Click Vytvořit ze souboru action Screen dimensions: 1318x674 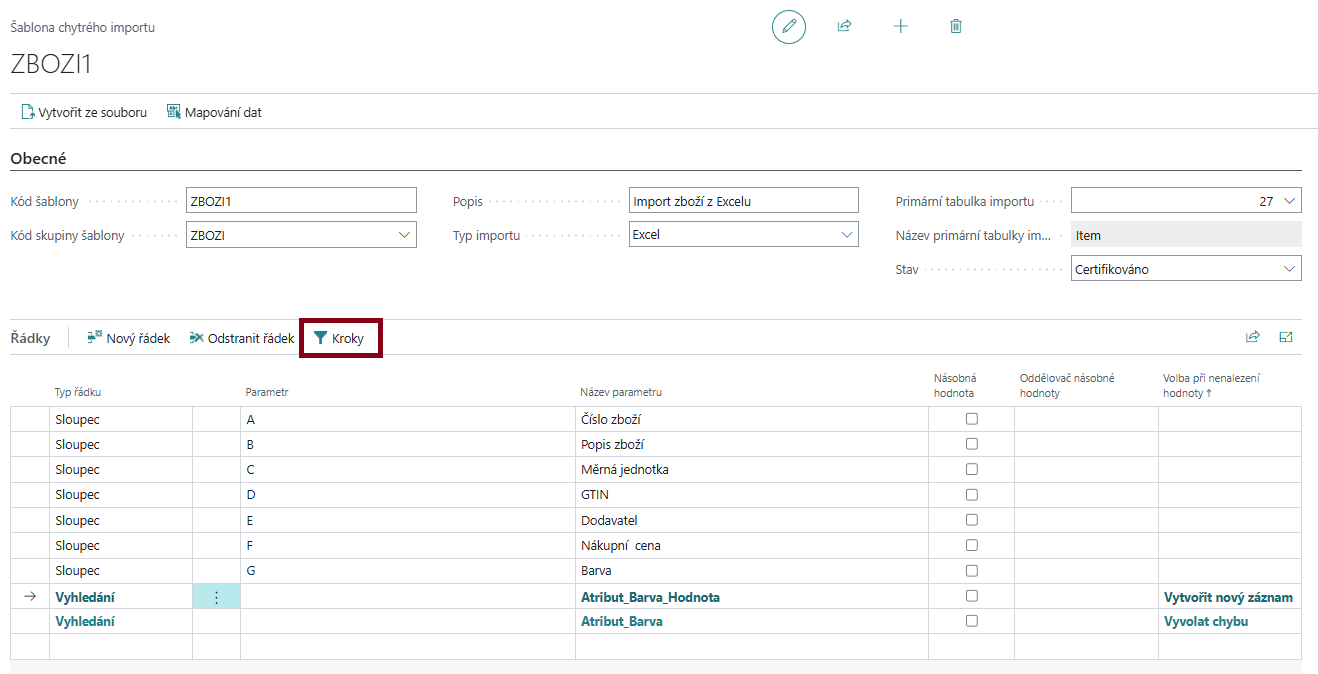pos(84,113)
